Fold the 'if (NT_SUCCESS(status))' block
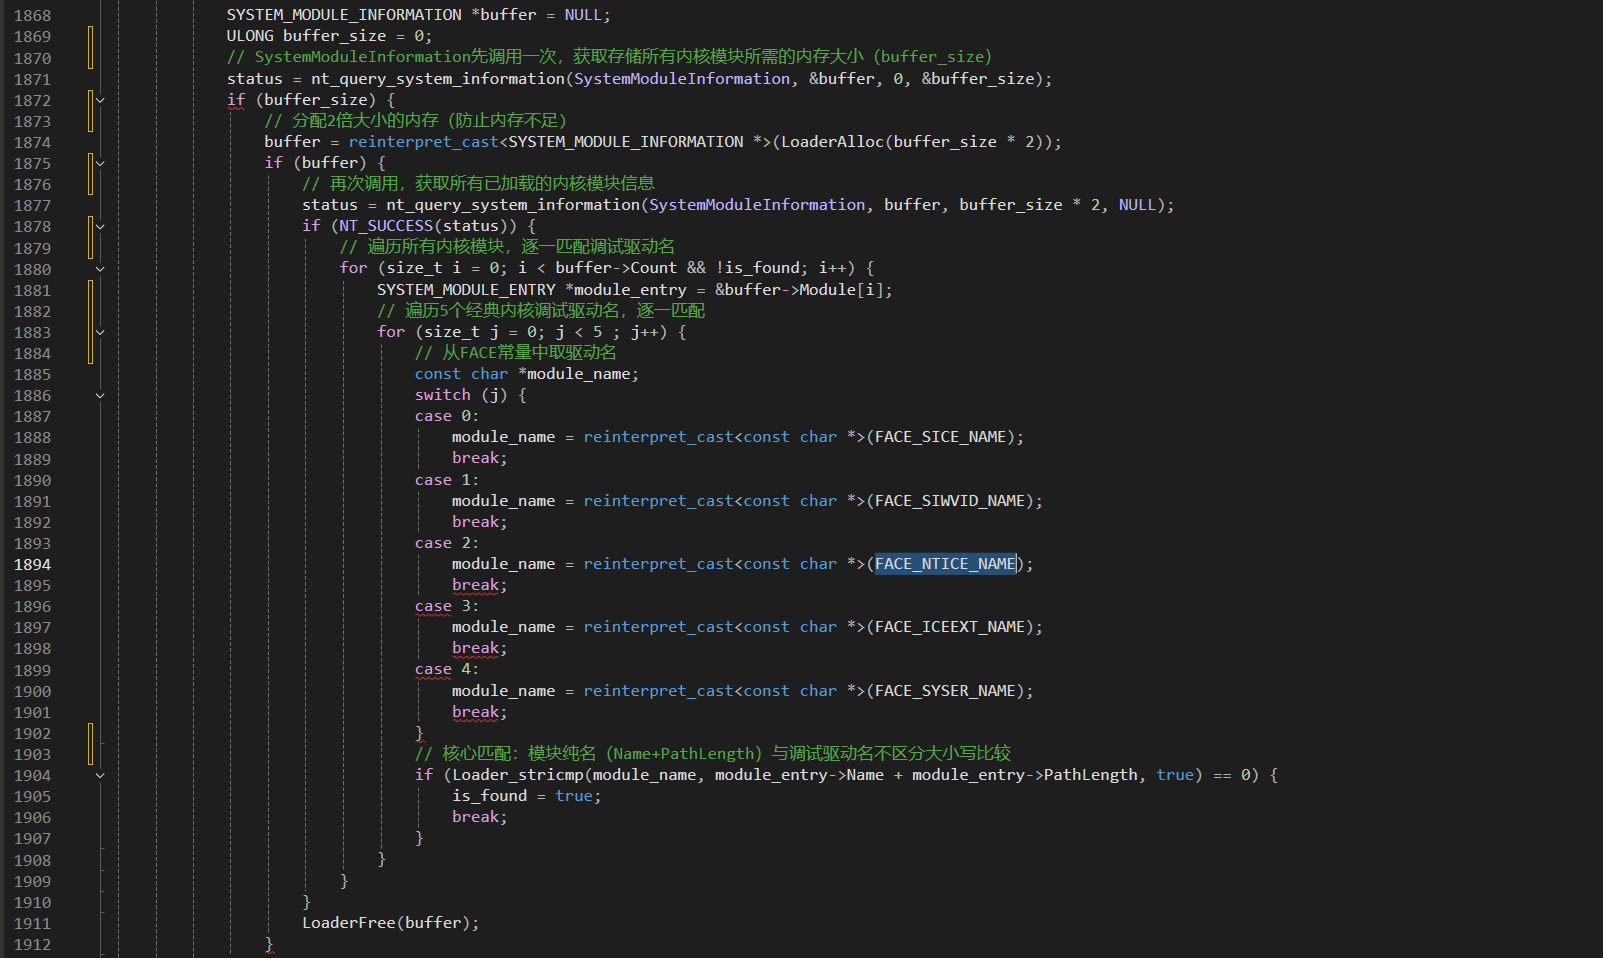The image size is (1603, 958). [100, 226]
